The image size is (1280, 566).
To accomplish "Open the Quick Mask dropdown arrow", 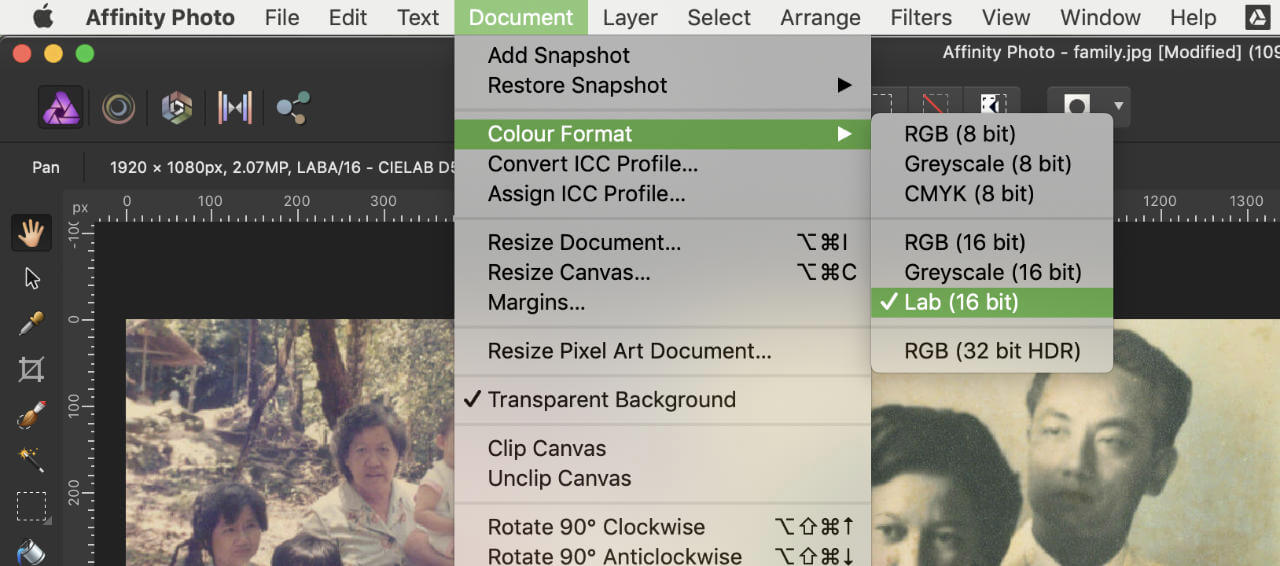I will coord(1119,105).
